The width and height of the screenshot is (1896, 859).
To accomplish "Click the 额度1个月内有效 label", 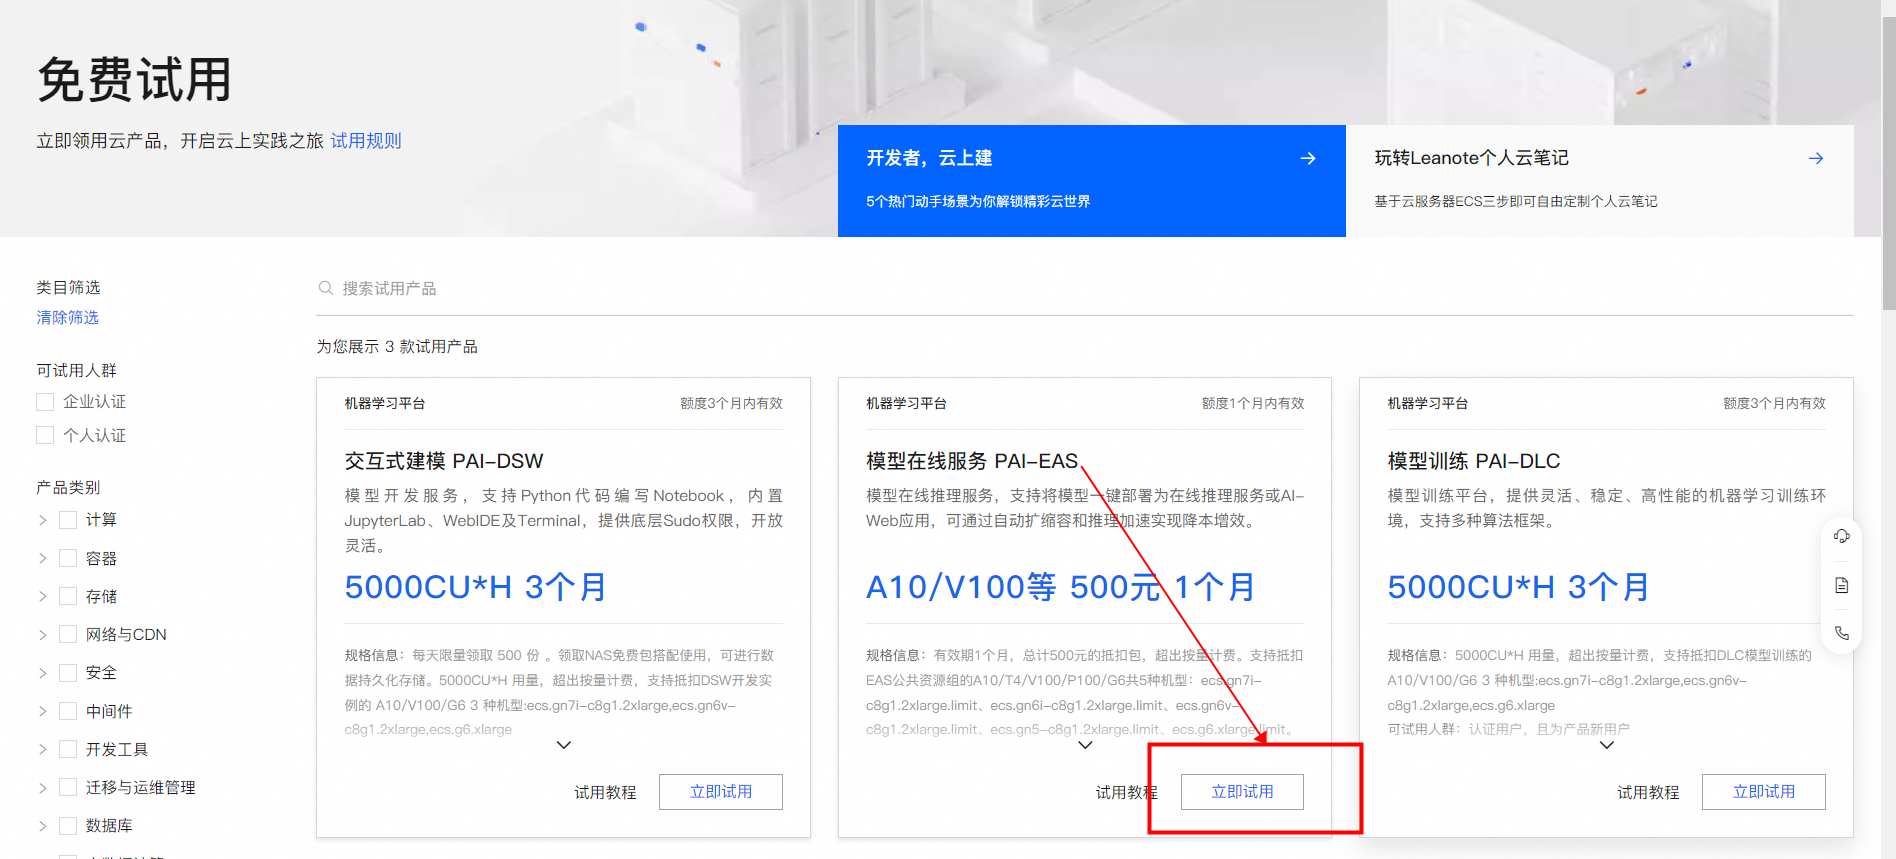I will point(1253,403).
